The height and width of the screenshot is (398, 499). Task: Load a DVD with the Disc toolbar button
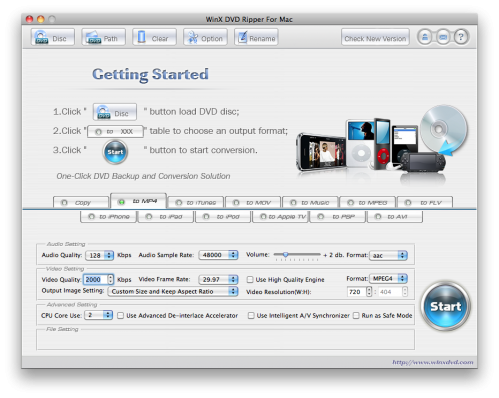click(53, 37)
